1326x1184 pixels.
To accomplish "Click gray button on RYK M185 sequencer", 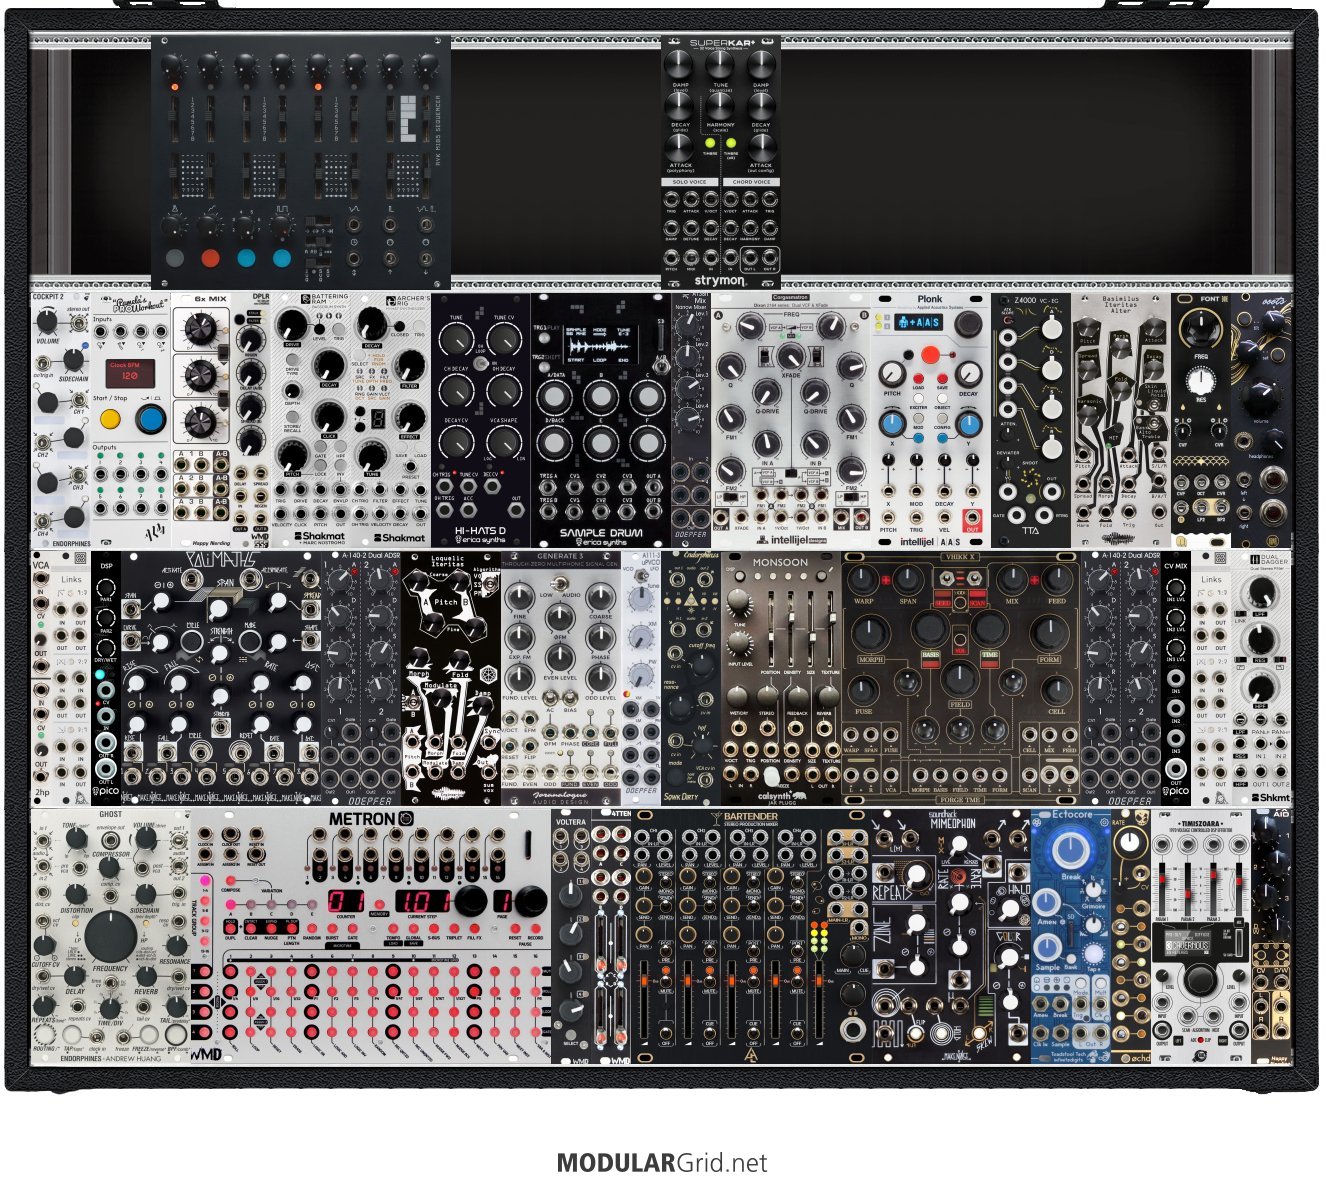I will (175, 258).
